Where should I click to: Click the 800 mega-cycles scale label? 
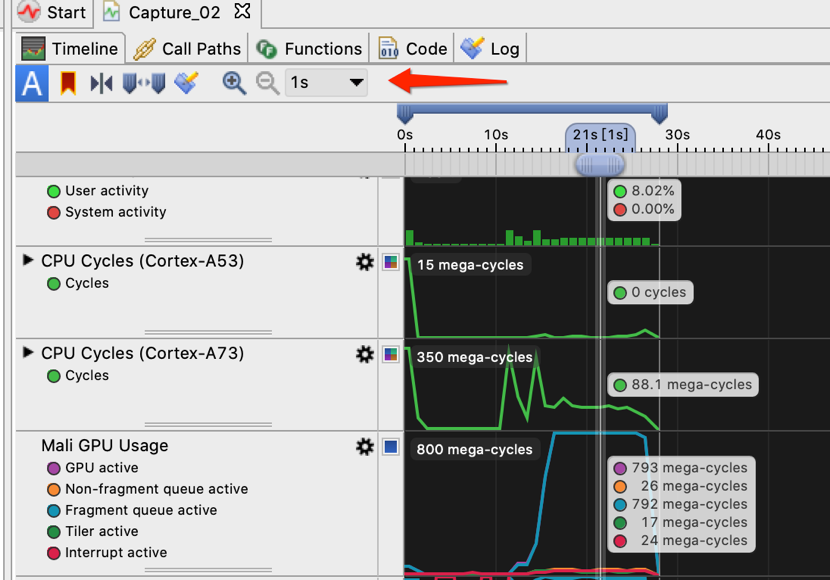pyautogui.click(x=474, y=449)
